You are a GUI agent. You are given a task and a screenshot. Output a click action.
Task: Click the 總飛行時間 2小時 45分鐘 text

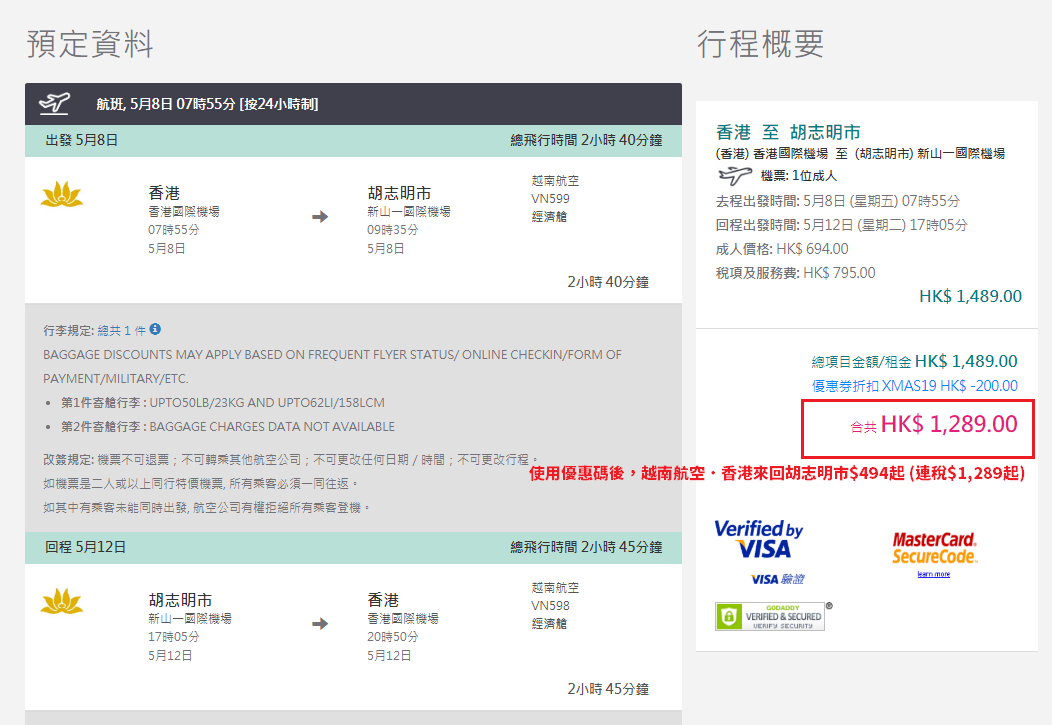[586, 547]
